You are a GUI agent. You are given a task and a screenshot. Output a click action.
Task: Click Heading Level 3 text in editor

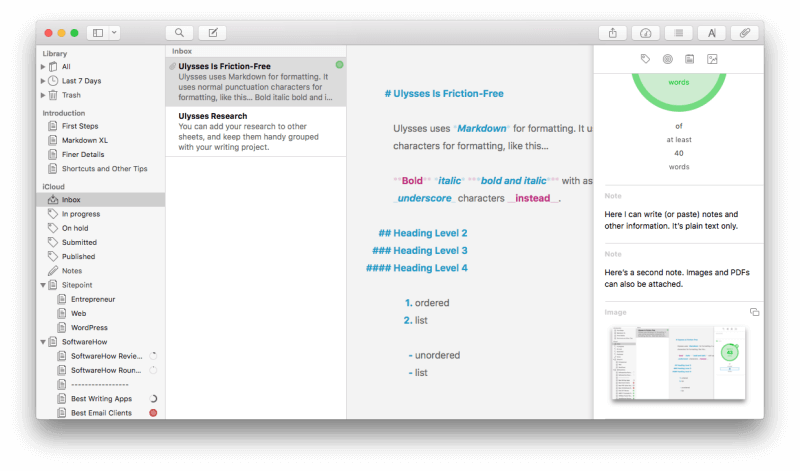tap(430, 251)
